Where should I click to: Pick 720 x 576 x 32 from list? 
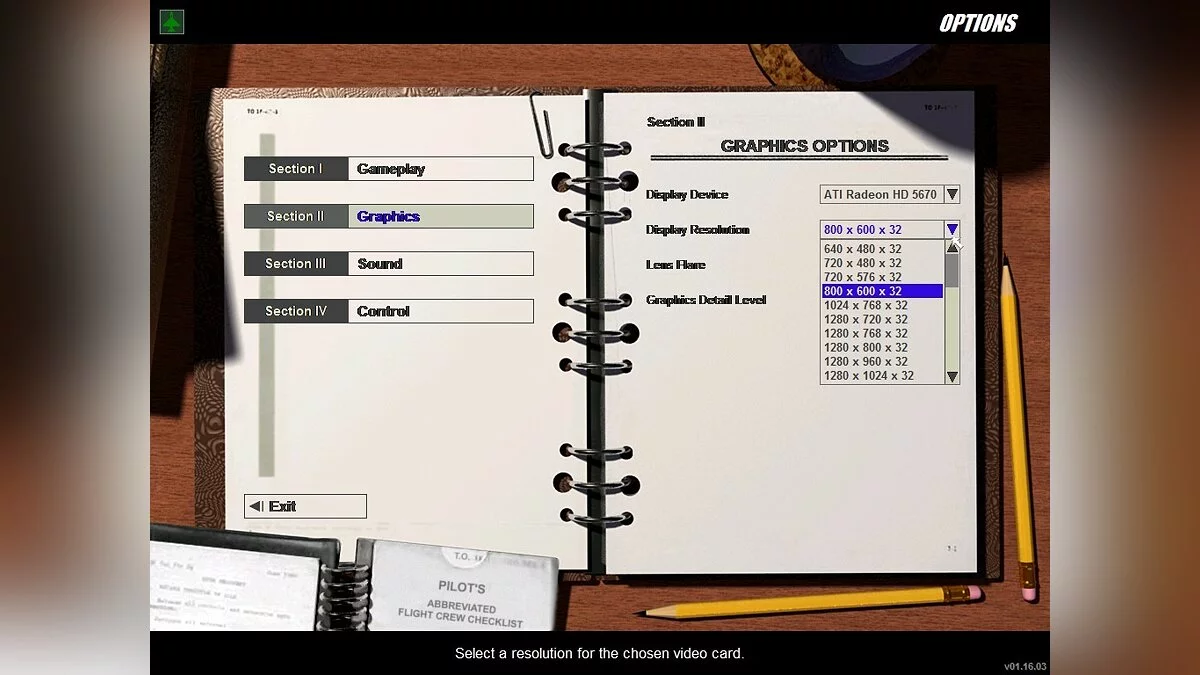click(882, 277)
